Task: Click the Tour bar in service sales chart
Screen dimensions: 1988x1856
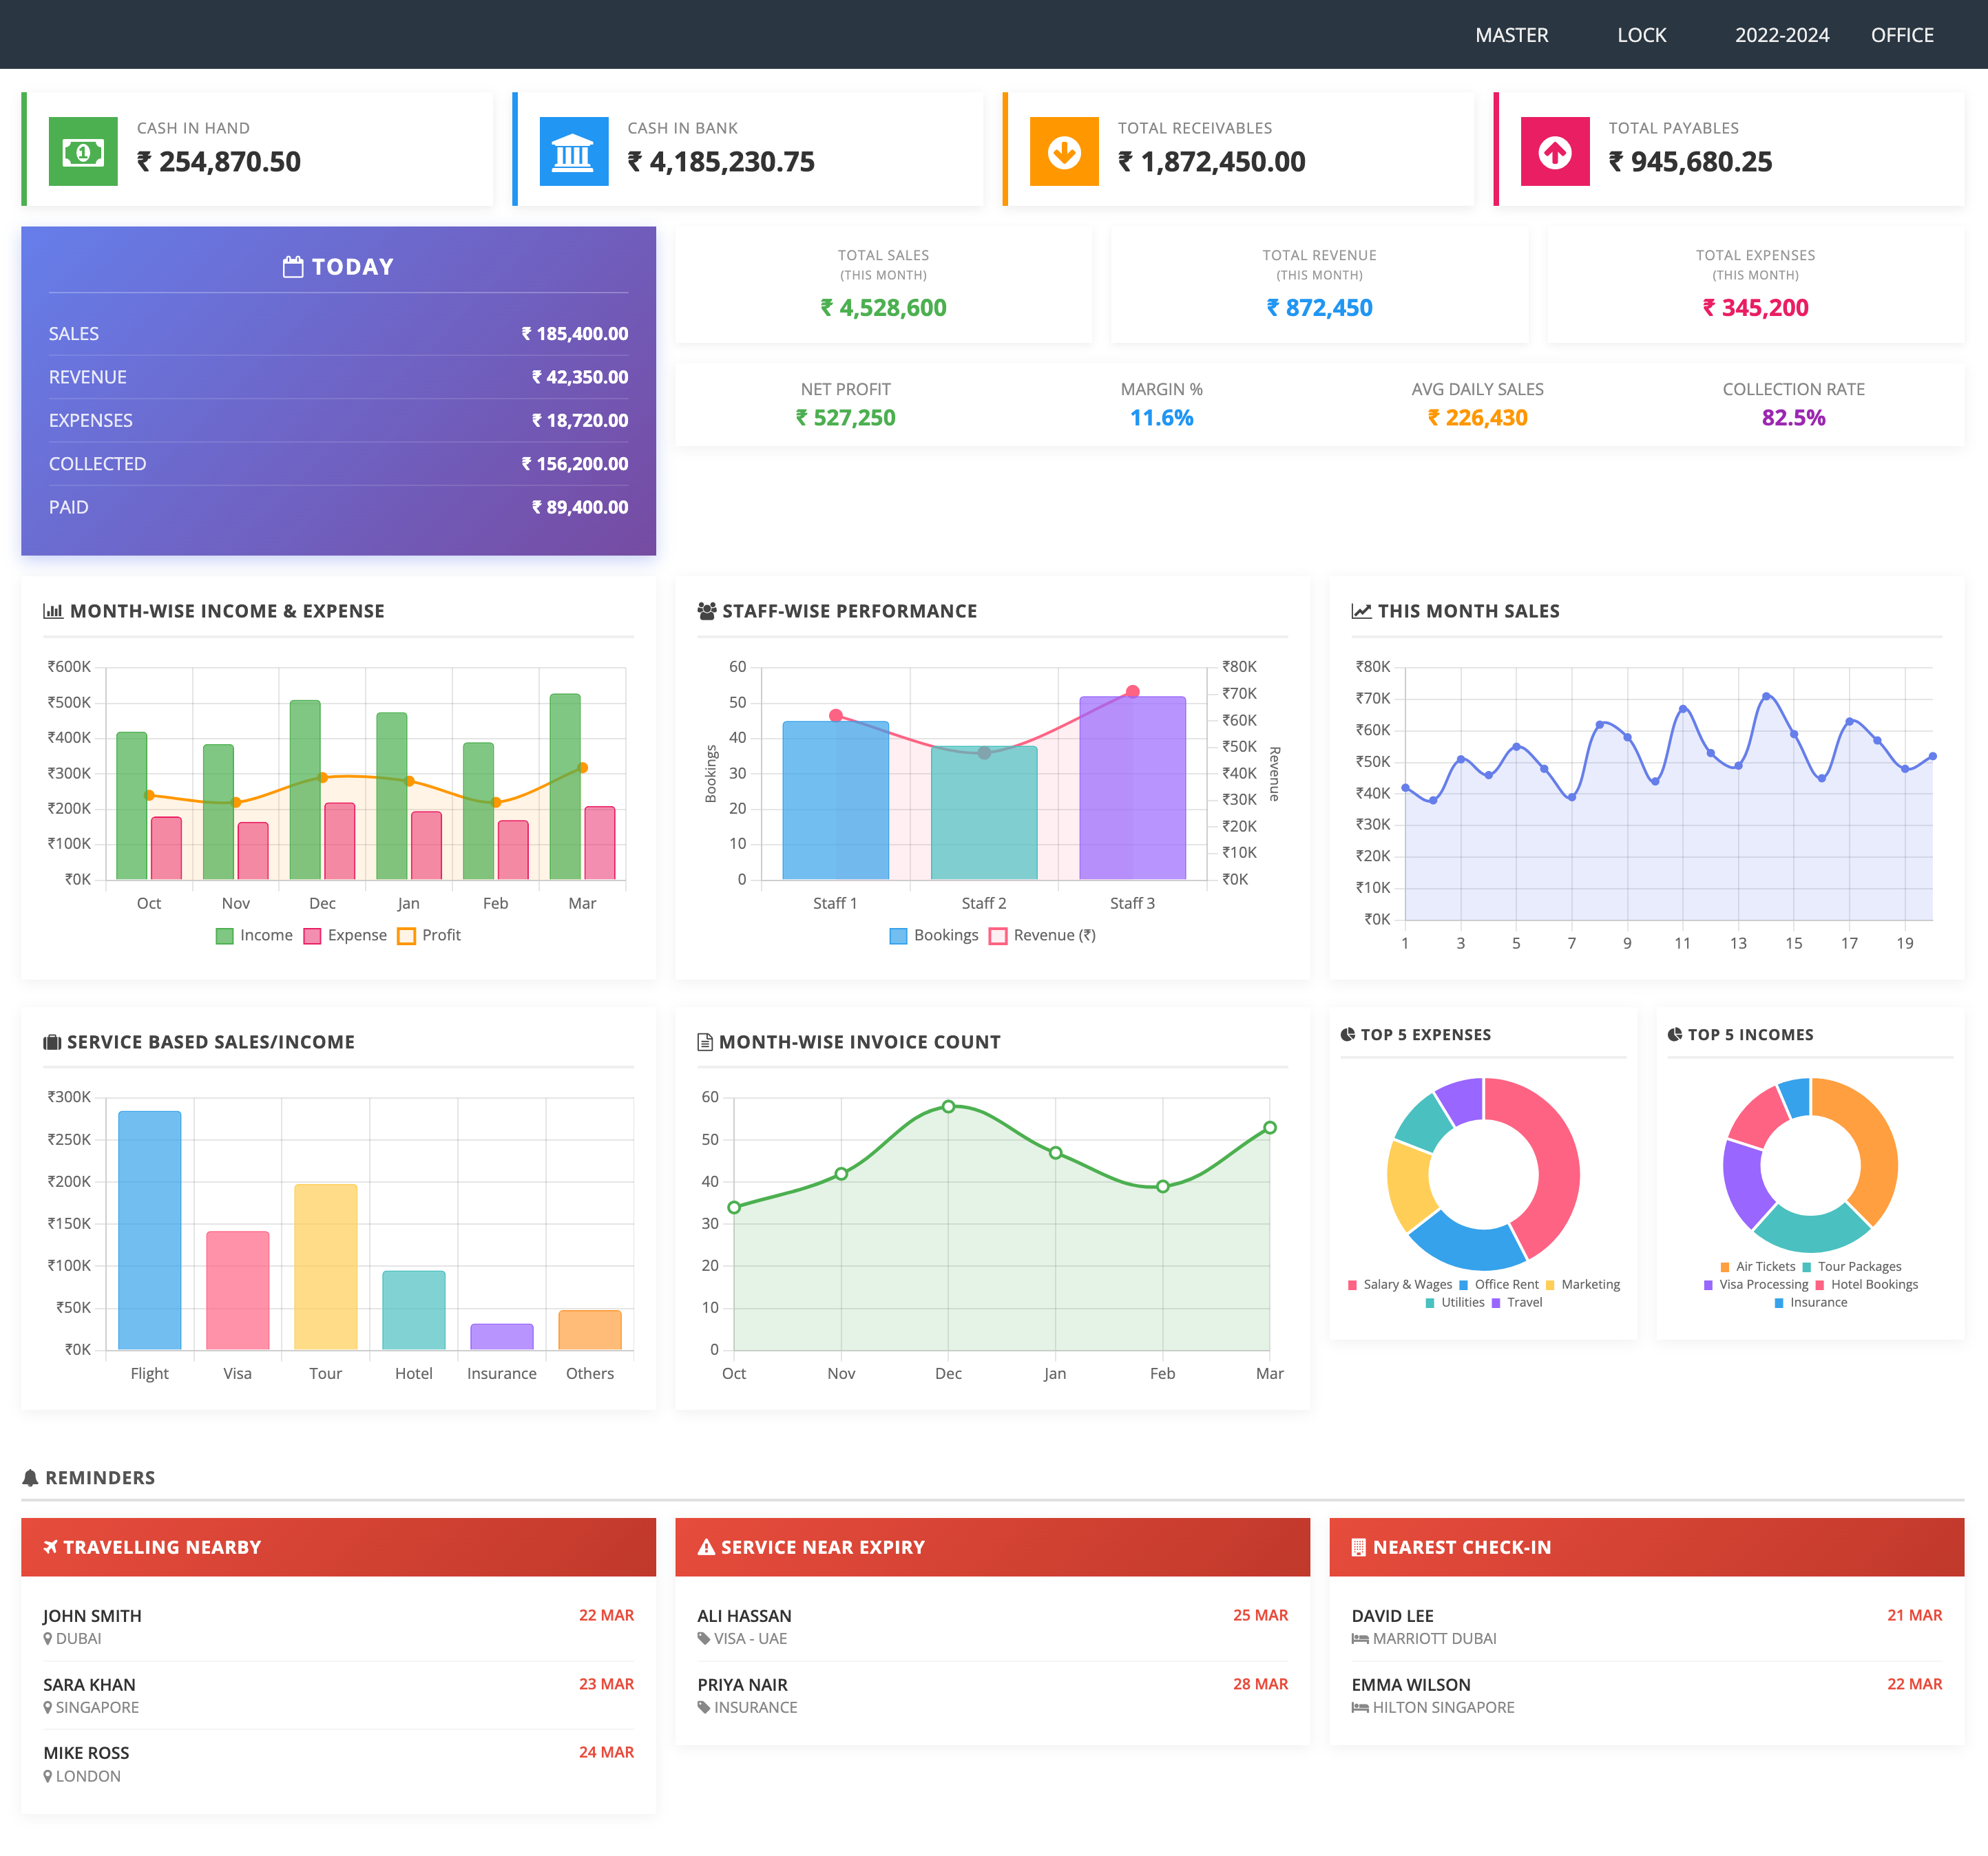Action: [326, 1267]
